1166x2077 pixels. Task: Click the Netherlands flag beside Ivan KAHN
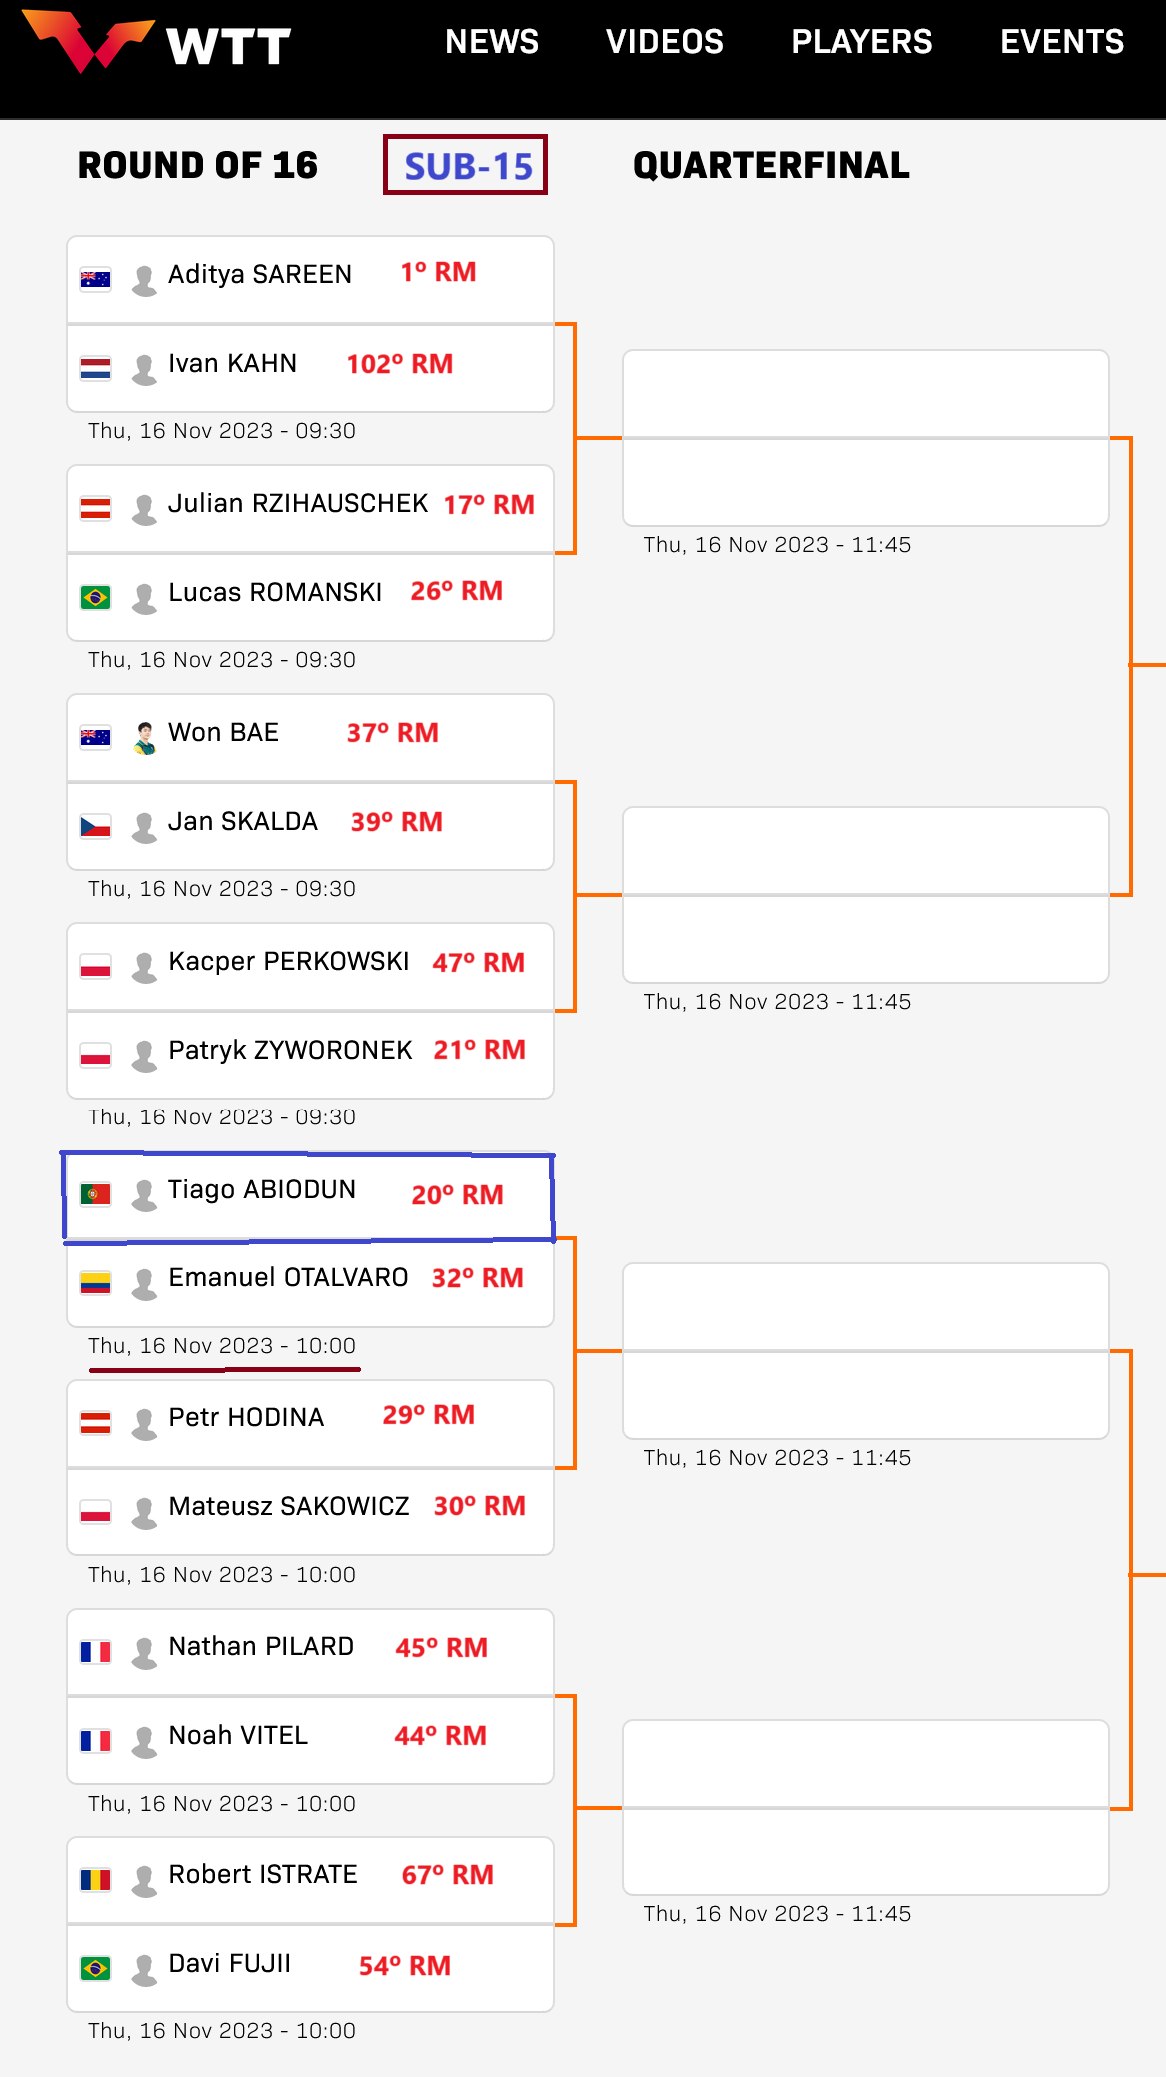[95, 368]
